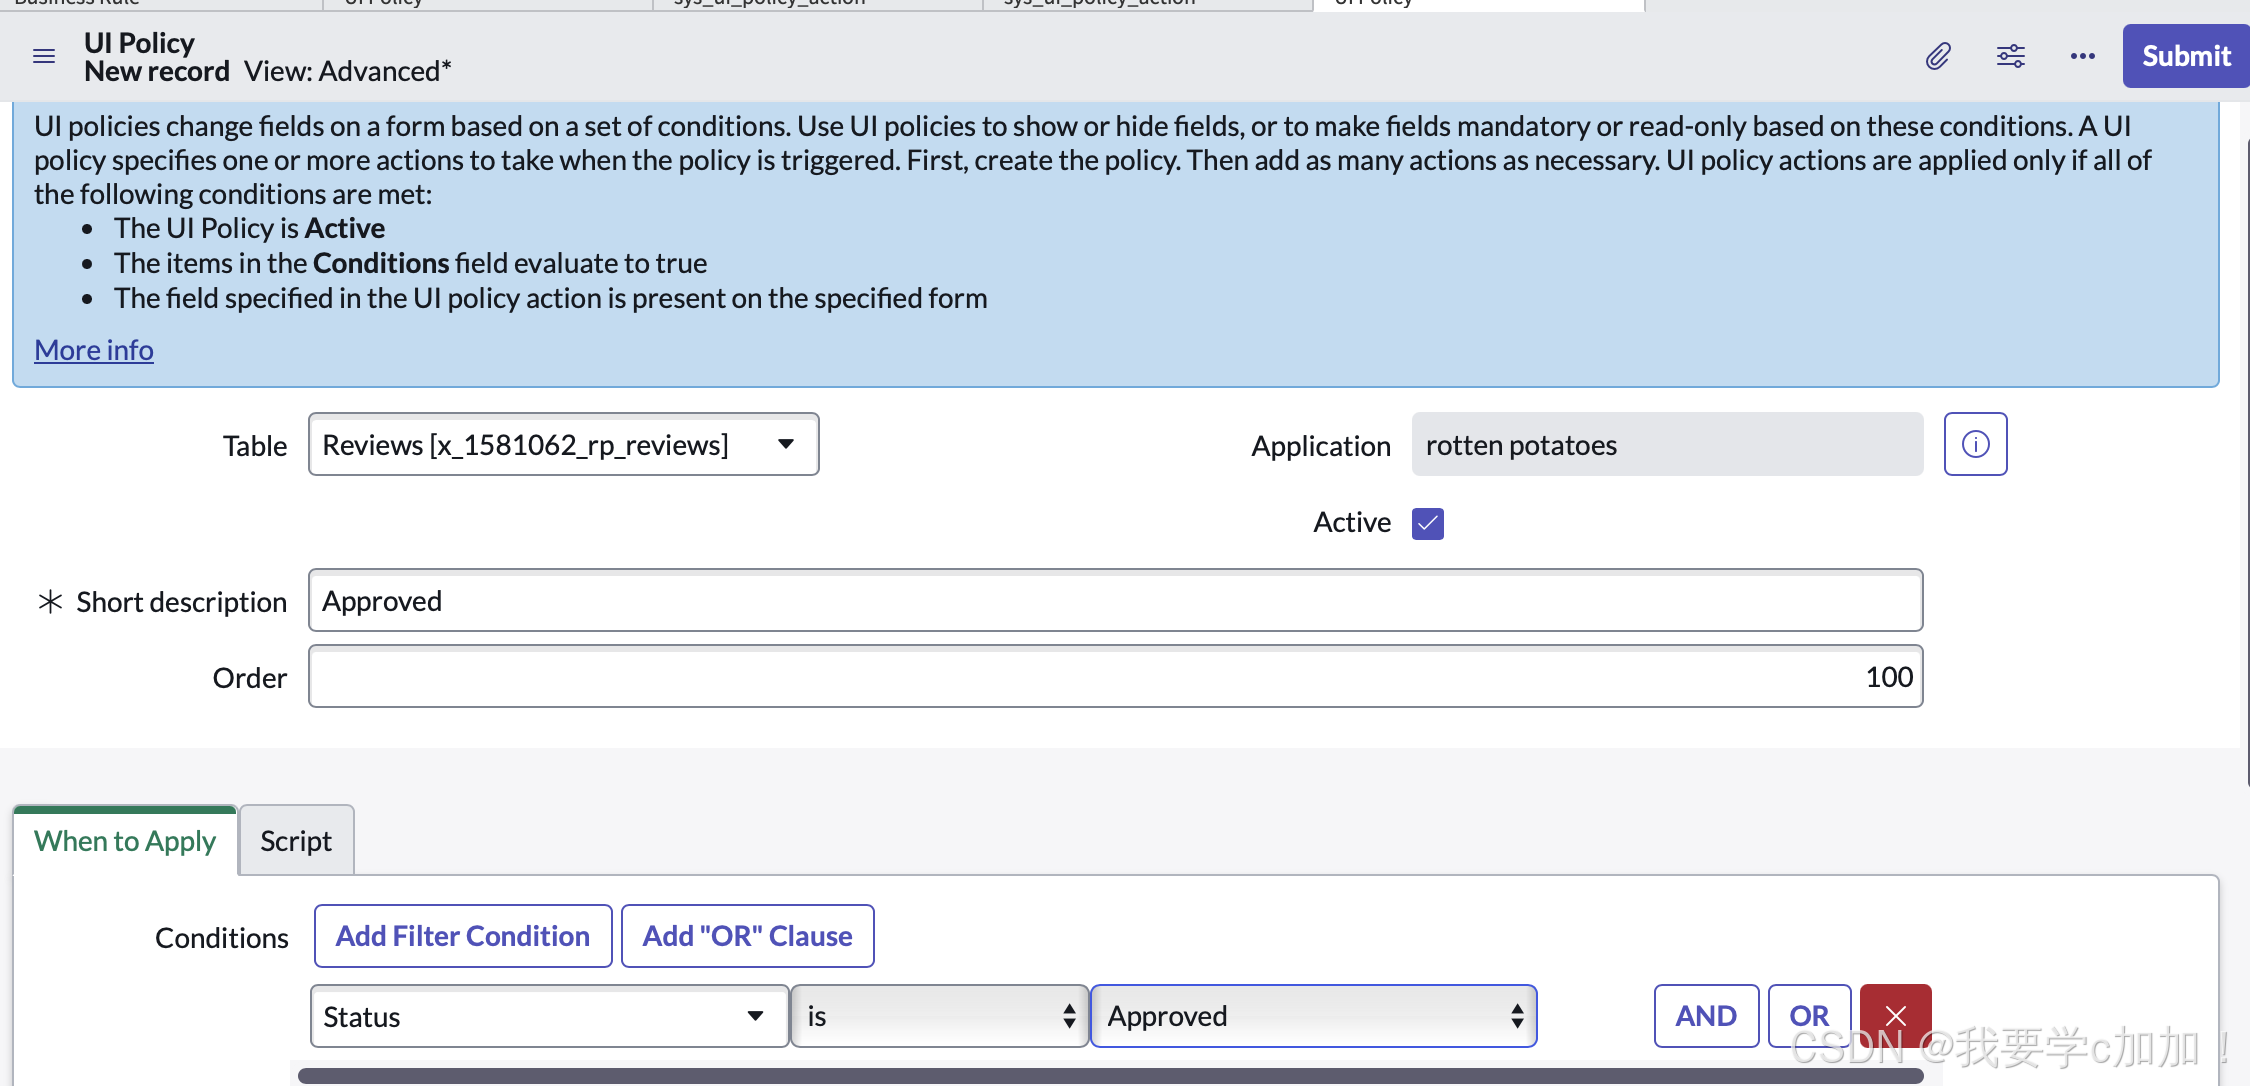This screenshot has height=1086, width=2250.
Task: Delete condition with red X button
Action: (x=1895, y=1016)
